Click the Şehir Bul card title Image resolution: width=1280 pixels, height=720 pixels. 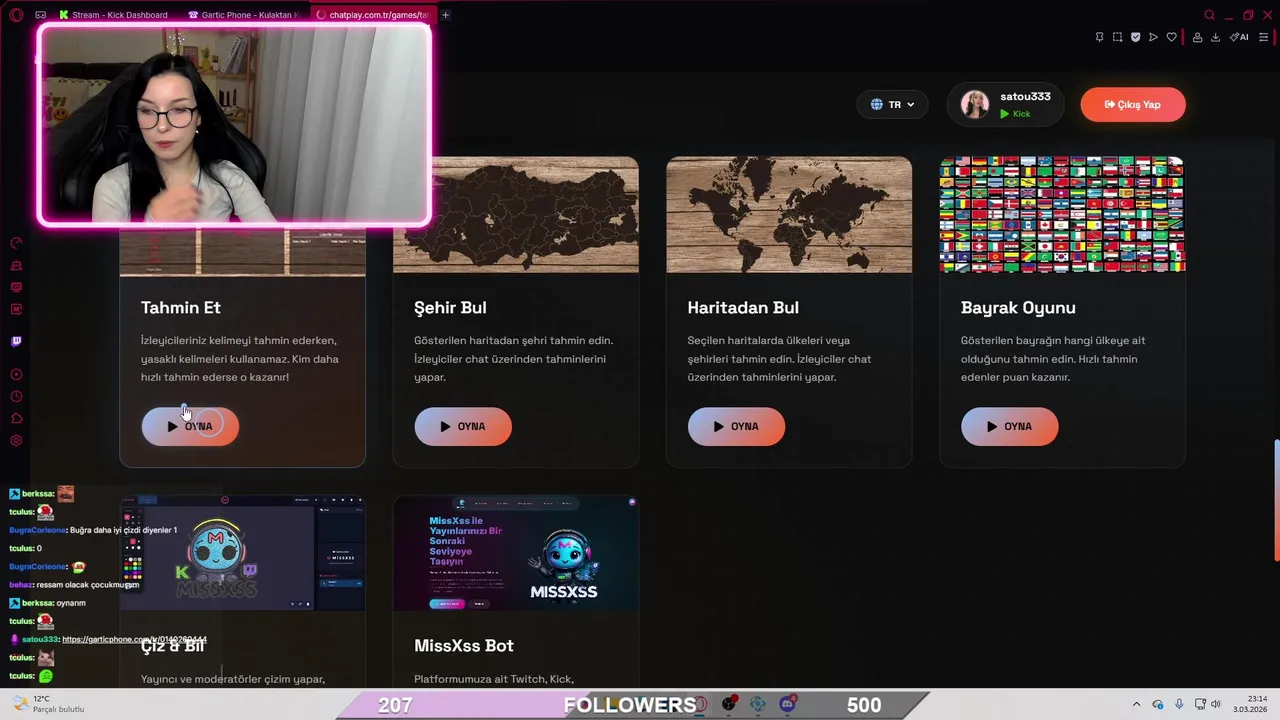(x=450, y=307)
